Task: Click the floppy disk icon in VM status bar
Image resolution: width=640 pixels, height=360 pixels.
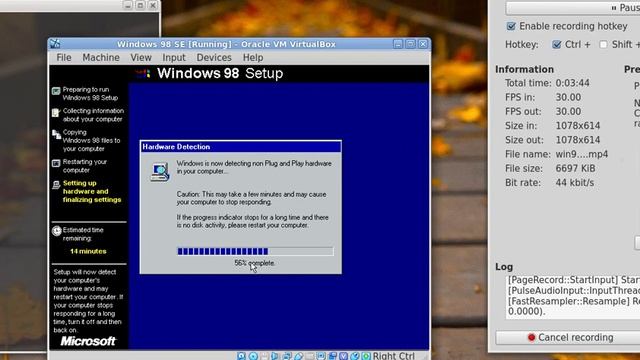Action: (264, 356)
